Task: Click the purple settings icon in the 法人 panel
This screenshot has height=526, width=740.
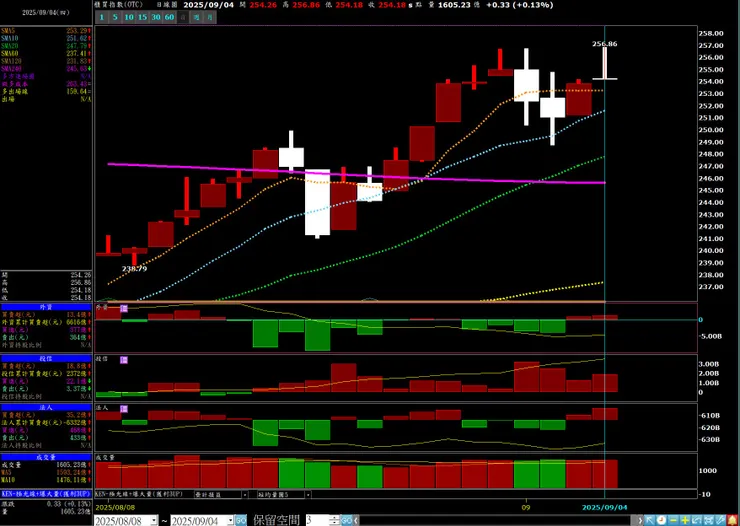Action: click(124, 409)
